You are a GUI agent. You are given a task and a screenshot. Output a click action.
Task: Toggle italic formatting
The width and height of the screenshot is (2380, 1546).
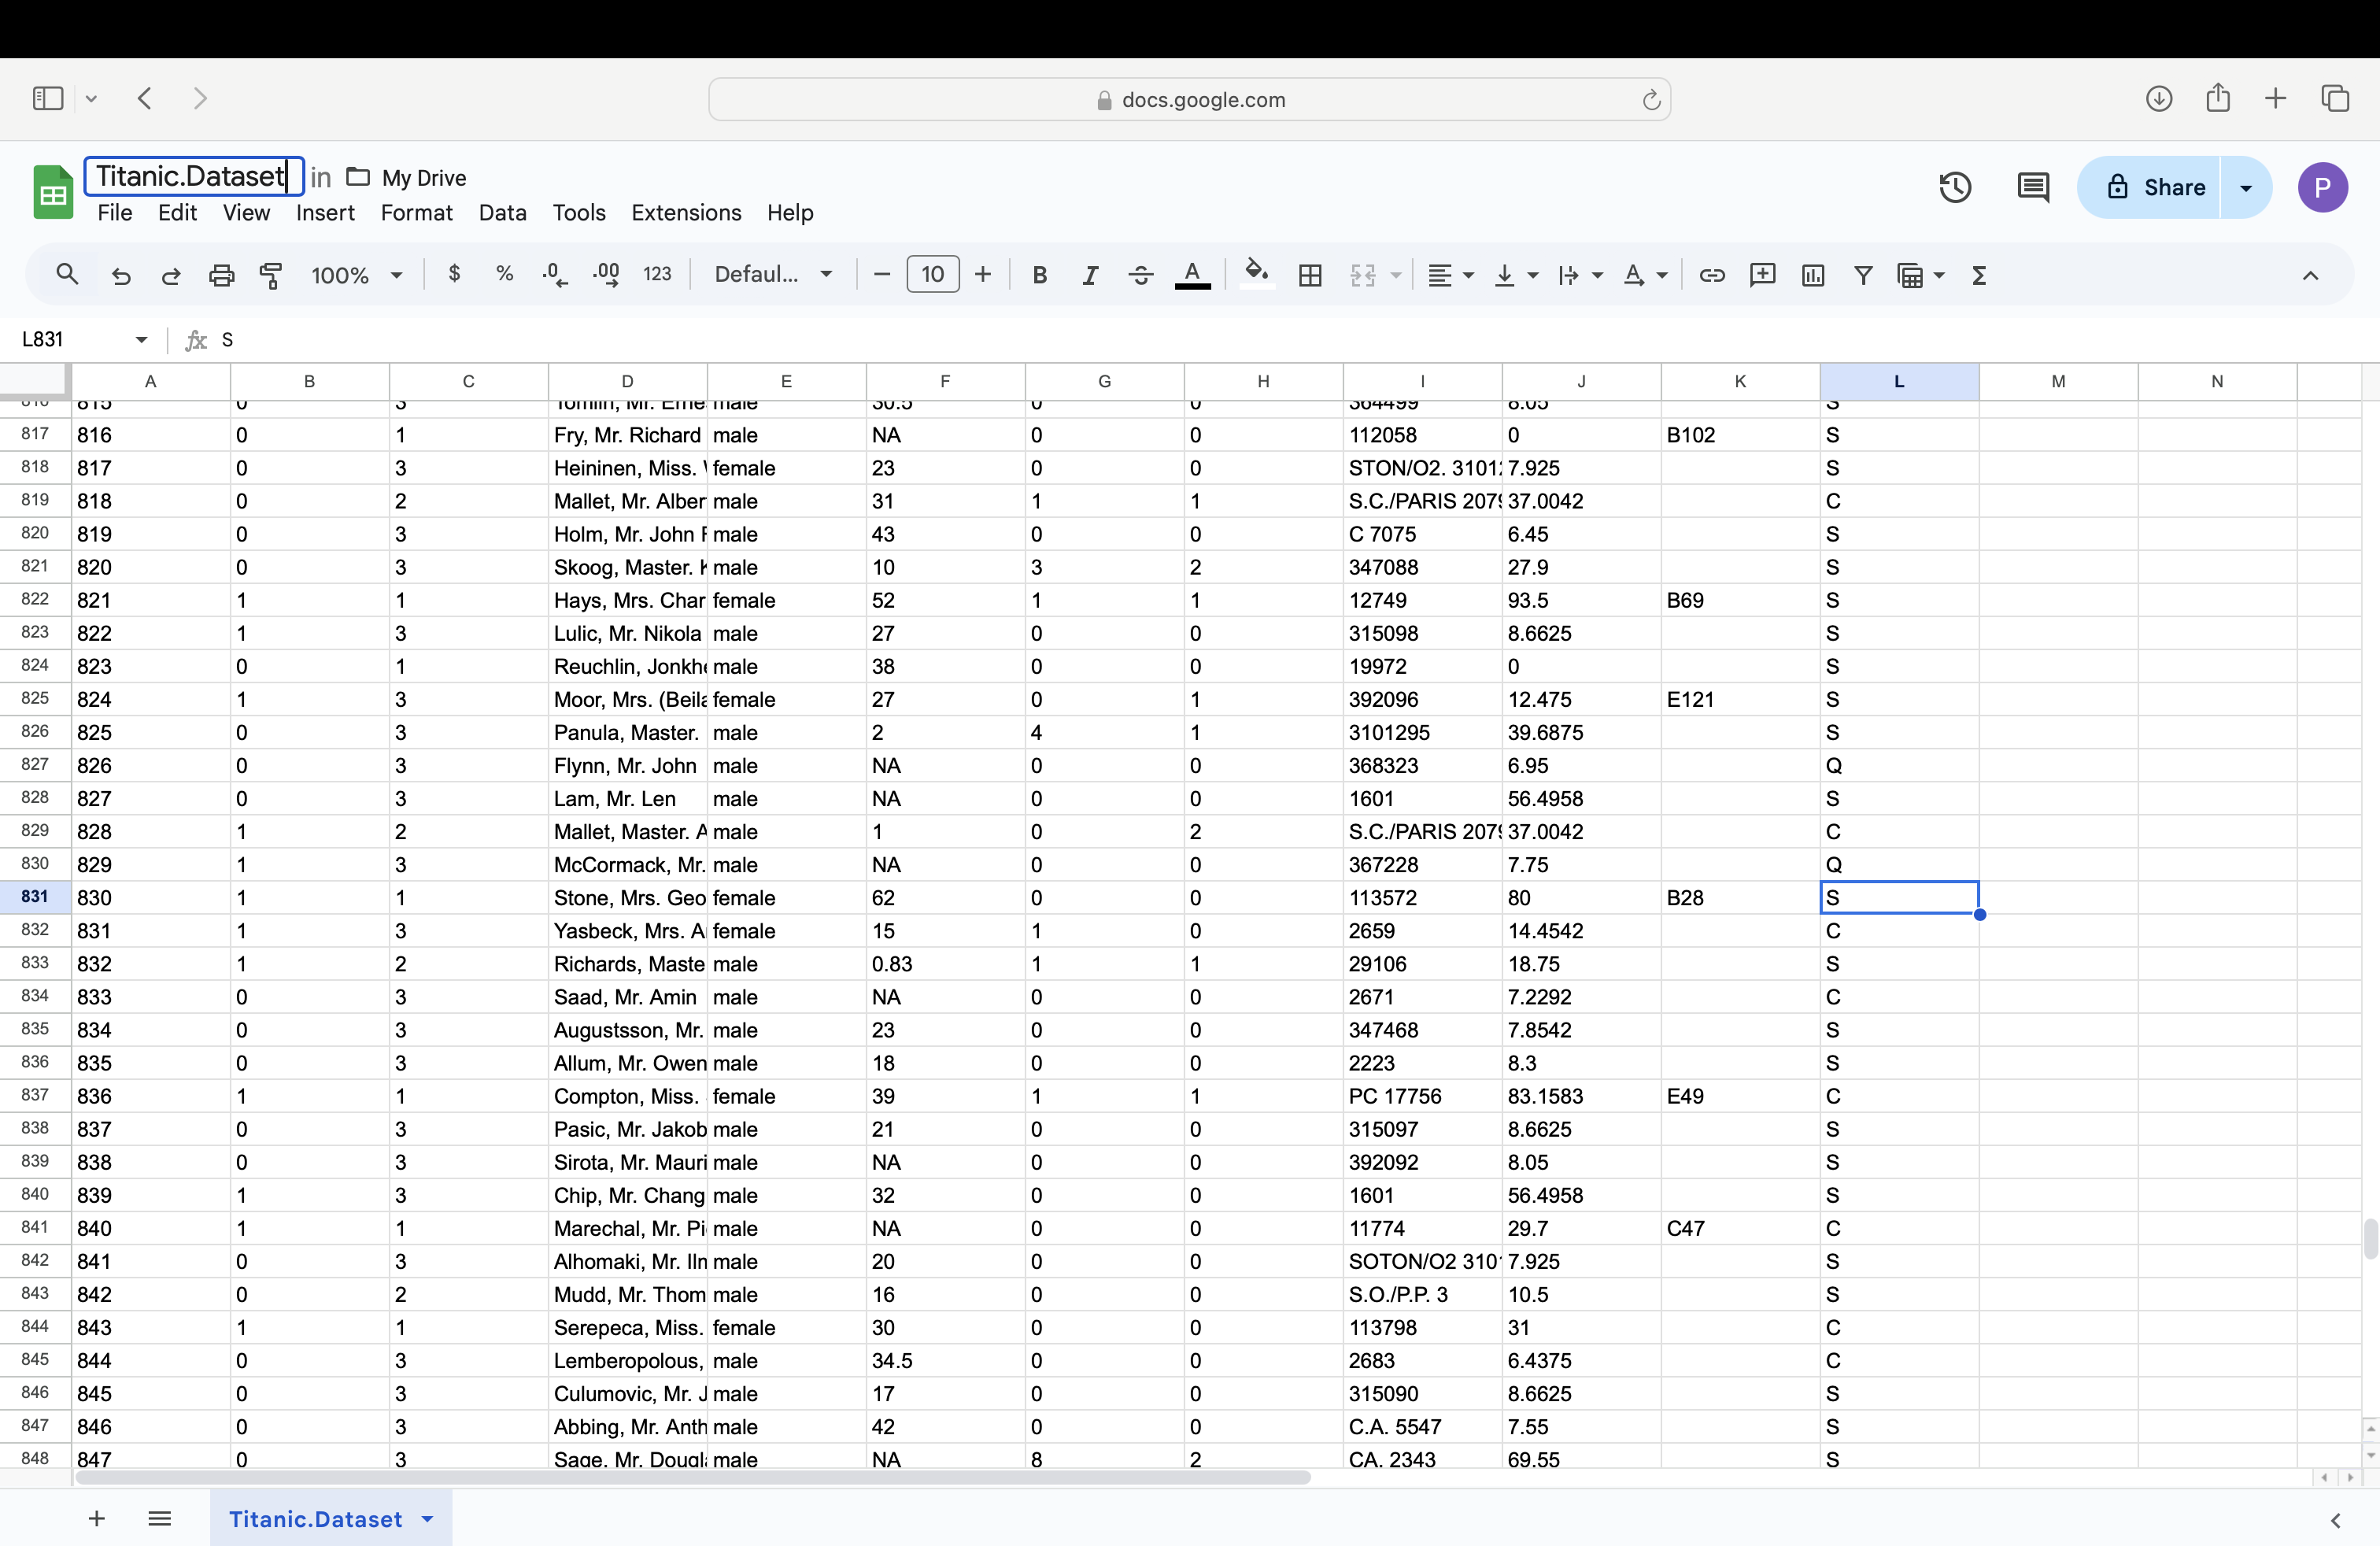click(1090, 275)
